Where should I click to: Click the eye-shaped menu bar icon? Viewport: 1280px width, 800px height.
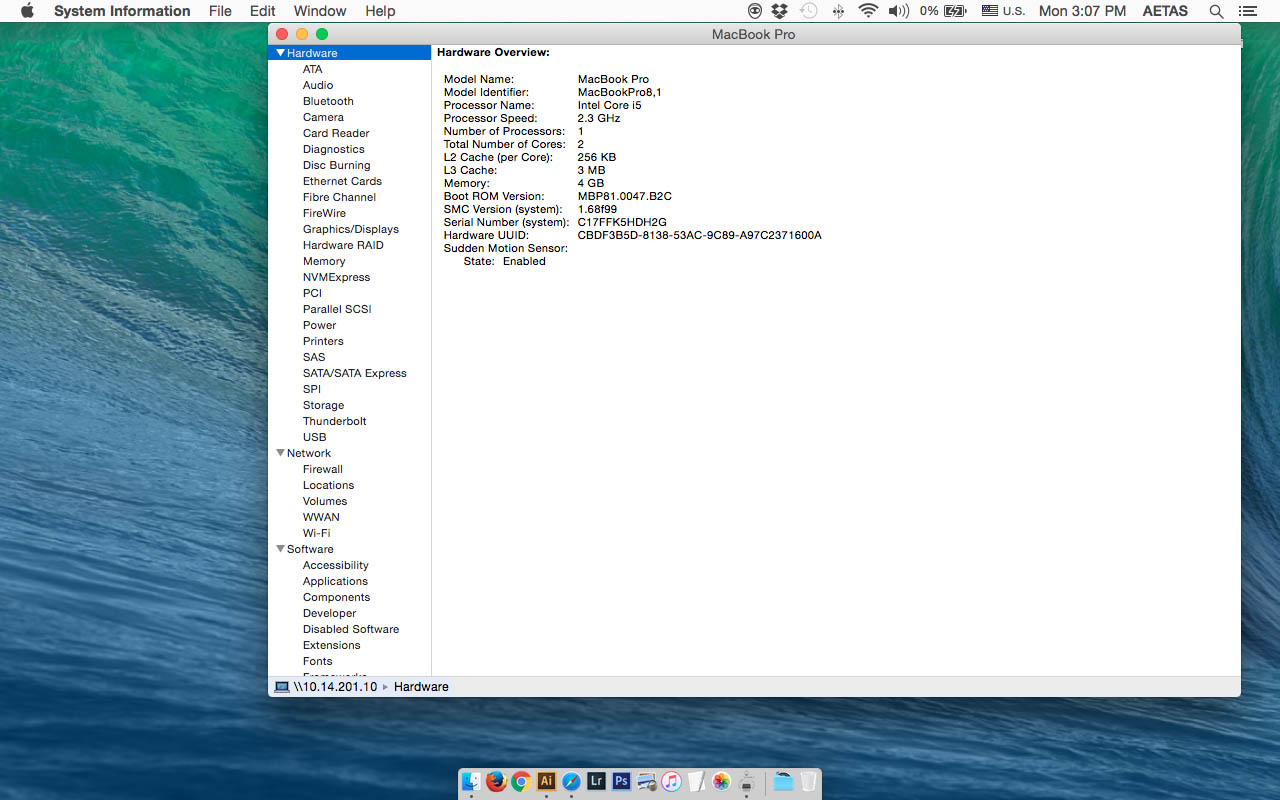[755, 11]
